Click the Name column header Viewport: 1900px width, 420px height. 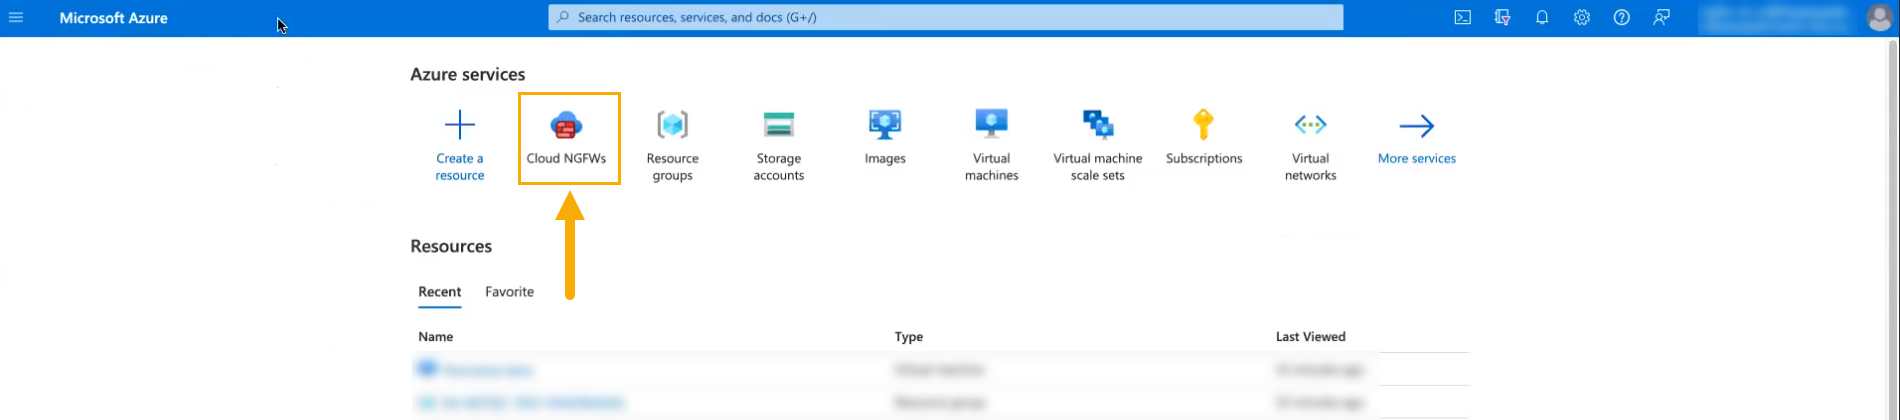pos(436,337)
